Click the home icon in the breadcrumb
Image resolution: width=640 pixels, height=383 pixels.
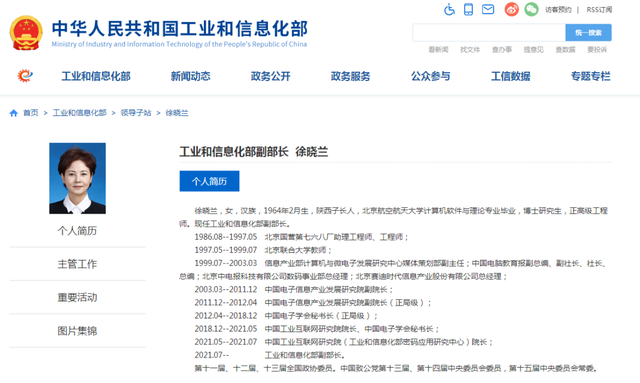(13, 113)
